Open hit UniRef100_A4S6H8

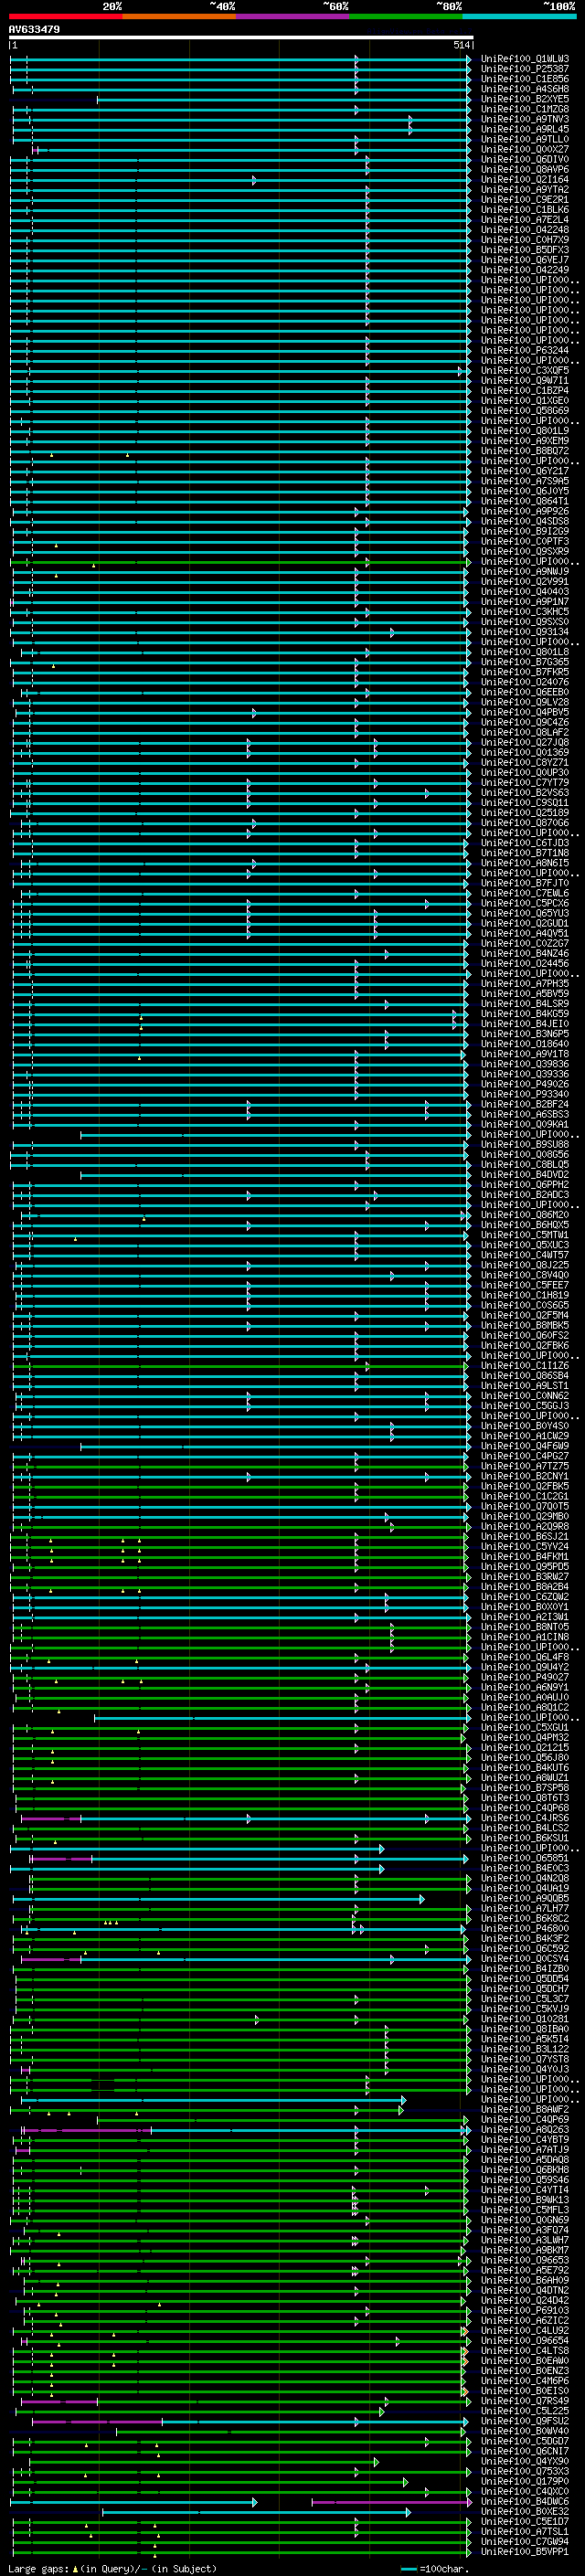tap(525, 89)
